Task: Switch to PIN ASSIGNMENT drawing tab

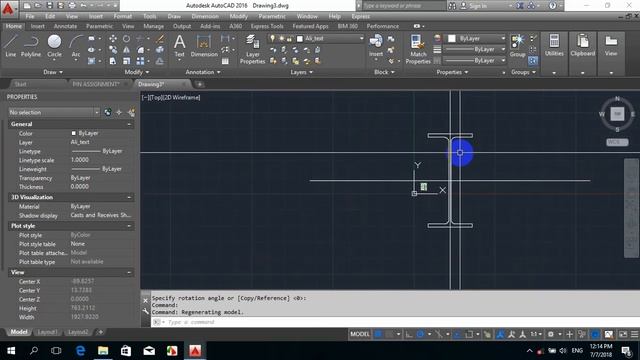Action: [96, 84]
